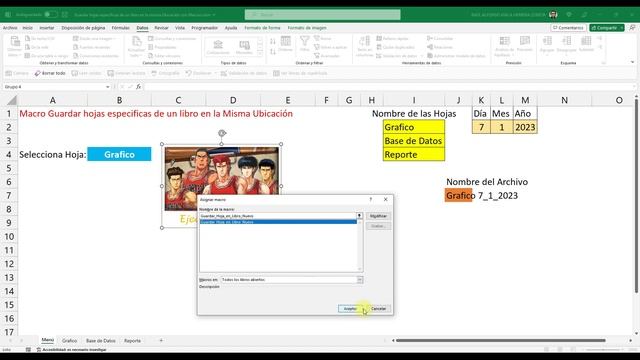The width and height of the screenshot is (640, 360).
Task: Switch to the Grafico sheet tab
Action: [69, 340]
